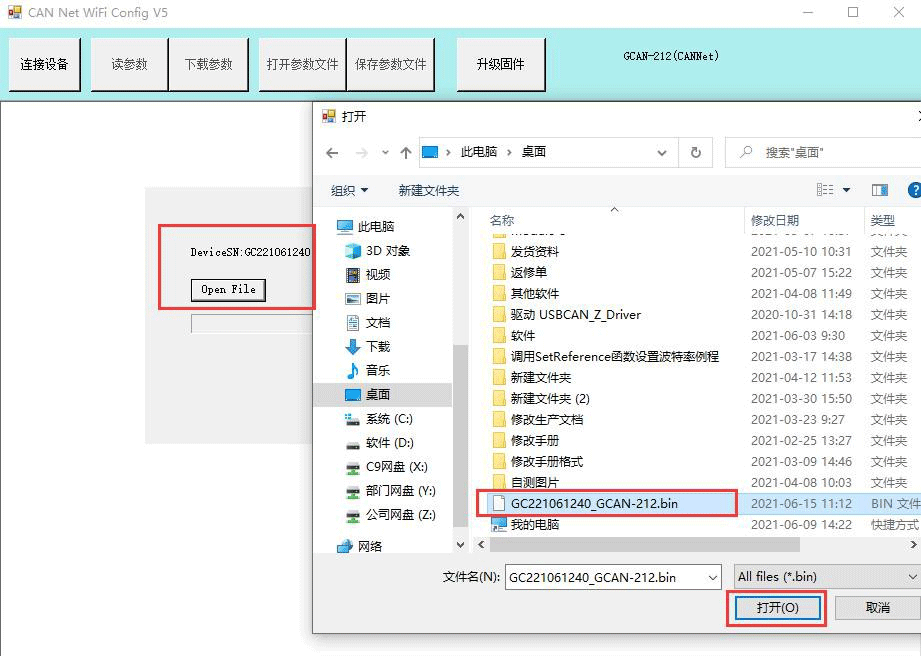
Task: Click 新建文件夹 button
Action: click(x=428, y=190)
